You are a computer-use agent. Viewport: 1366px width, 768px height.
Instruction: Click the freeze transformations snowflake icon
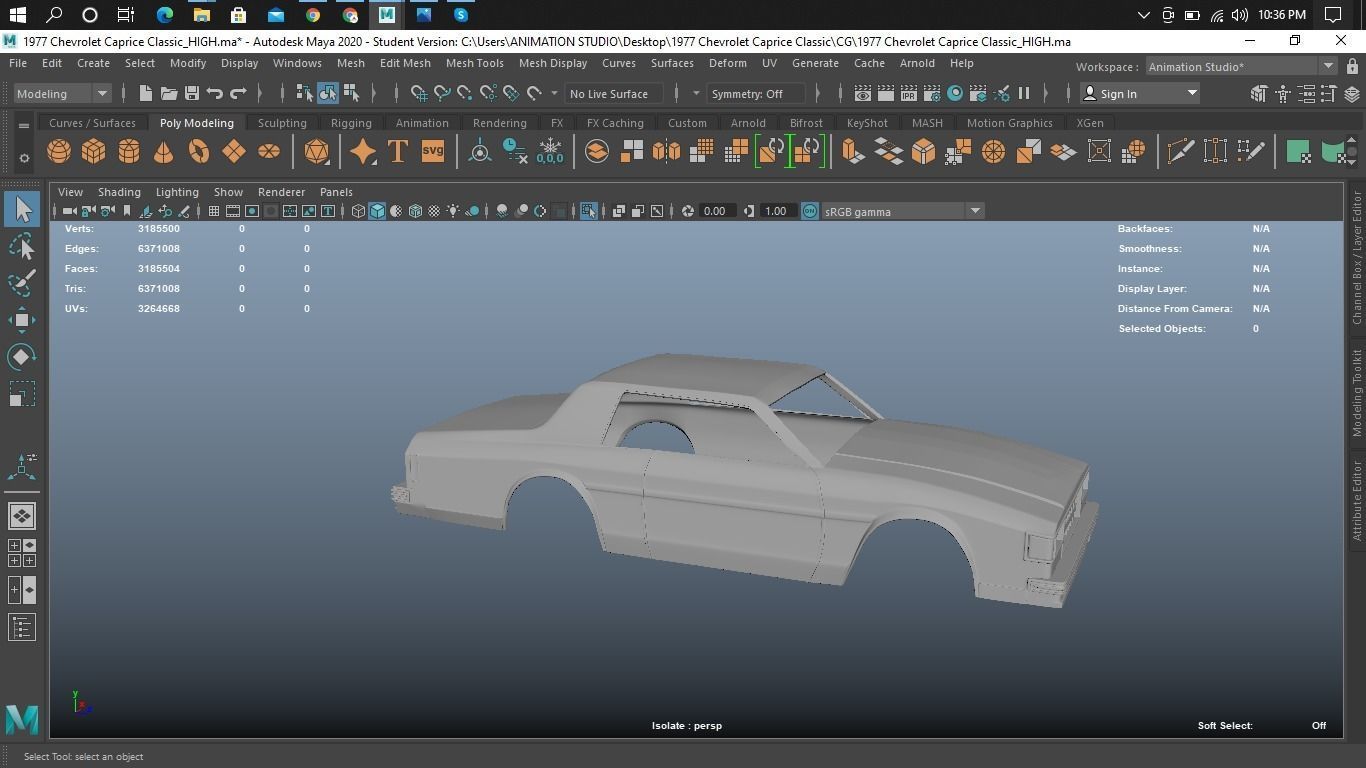550,151
